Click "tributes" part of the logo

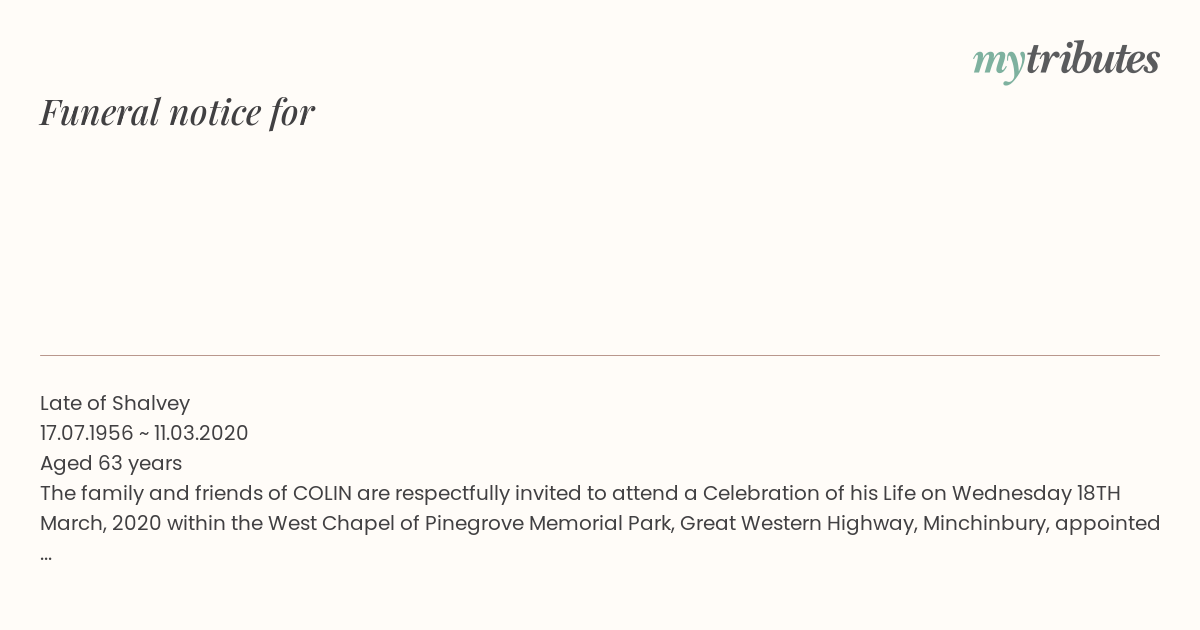click(1092, 60)
